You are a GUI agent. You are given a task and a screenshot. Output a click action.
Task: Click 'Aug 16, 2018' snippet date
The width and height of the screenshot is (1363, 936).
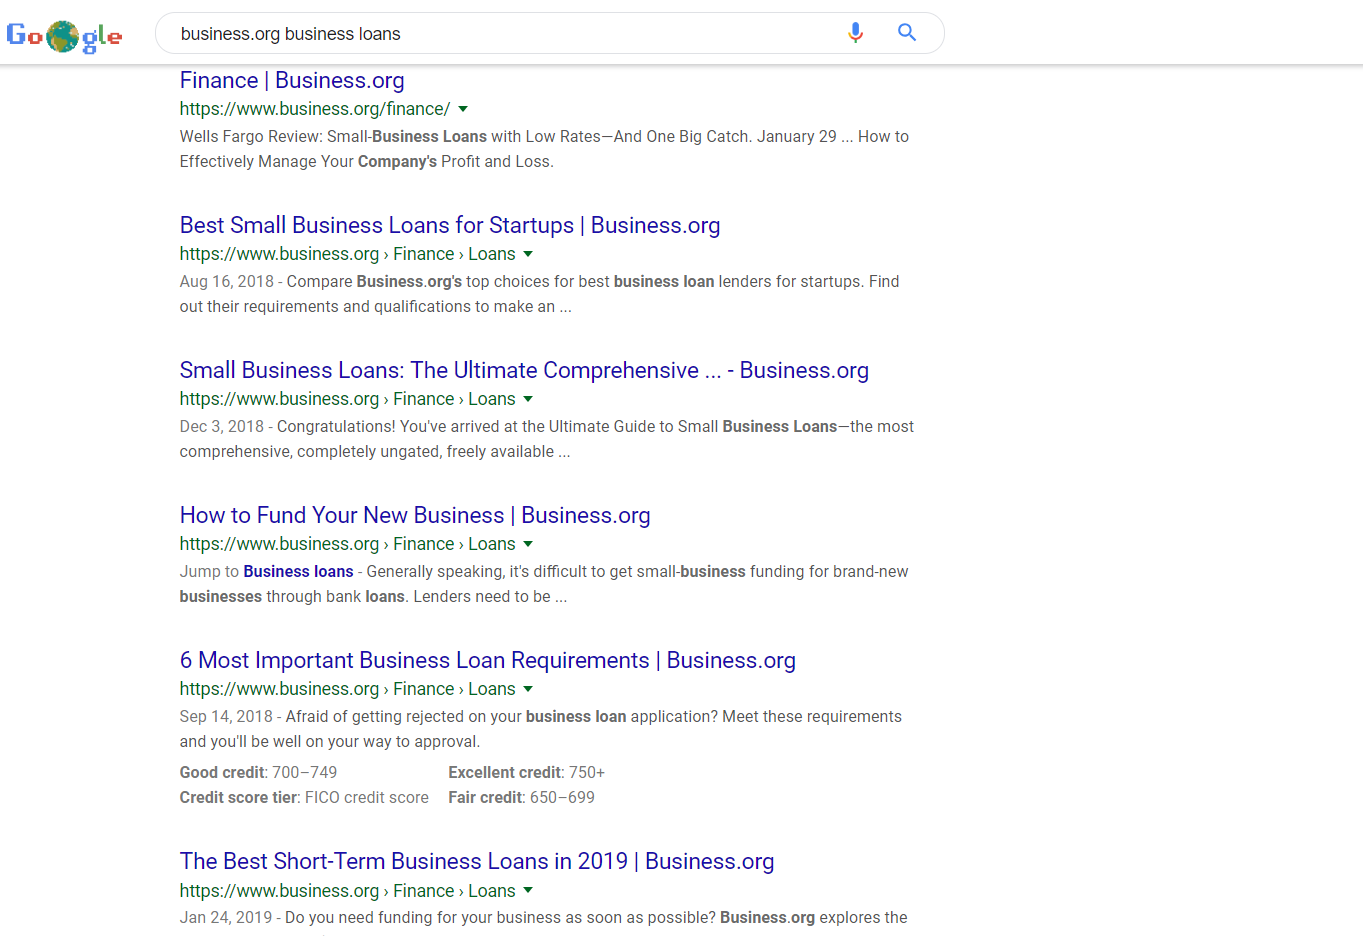tap(227, 281)
